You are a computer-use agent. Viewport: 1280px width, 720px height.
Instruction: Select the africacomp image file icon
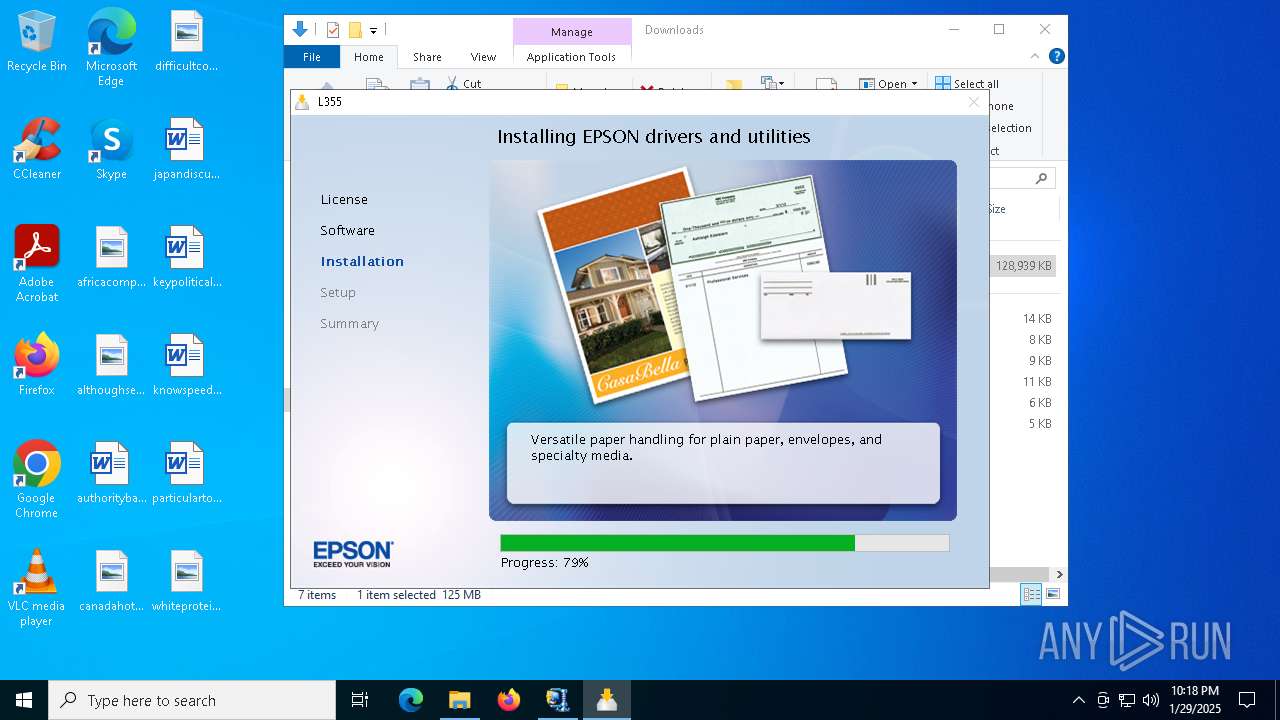pos(111,258)
